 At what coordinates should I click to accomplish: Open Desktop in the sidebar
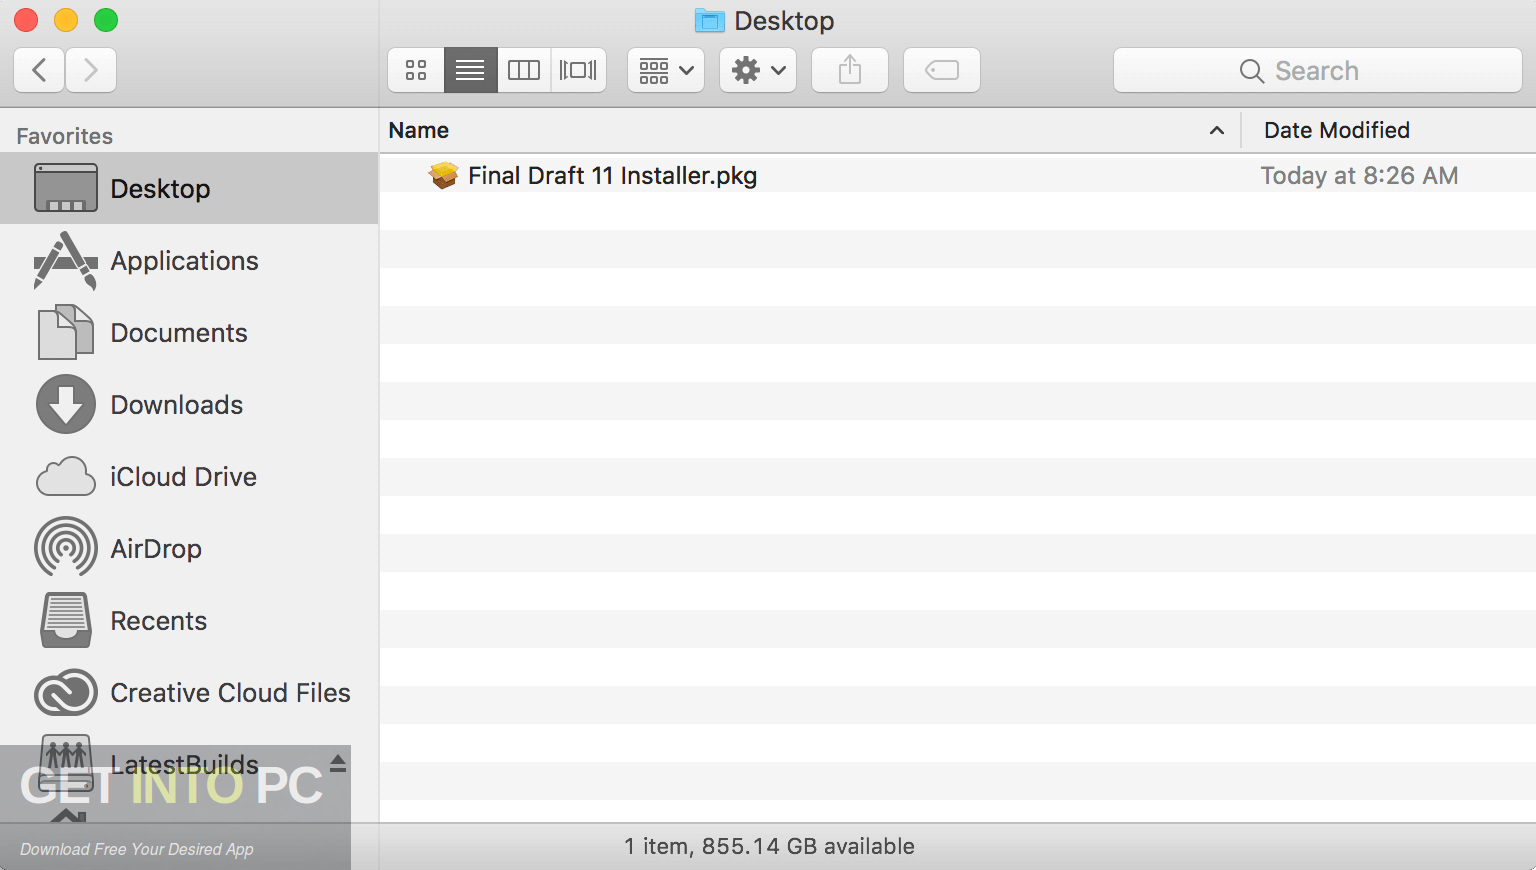click(x=189, y=188)
